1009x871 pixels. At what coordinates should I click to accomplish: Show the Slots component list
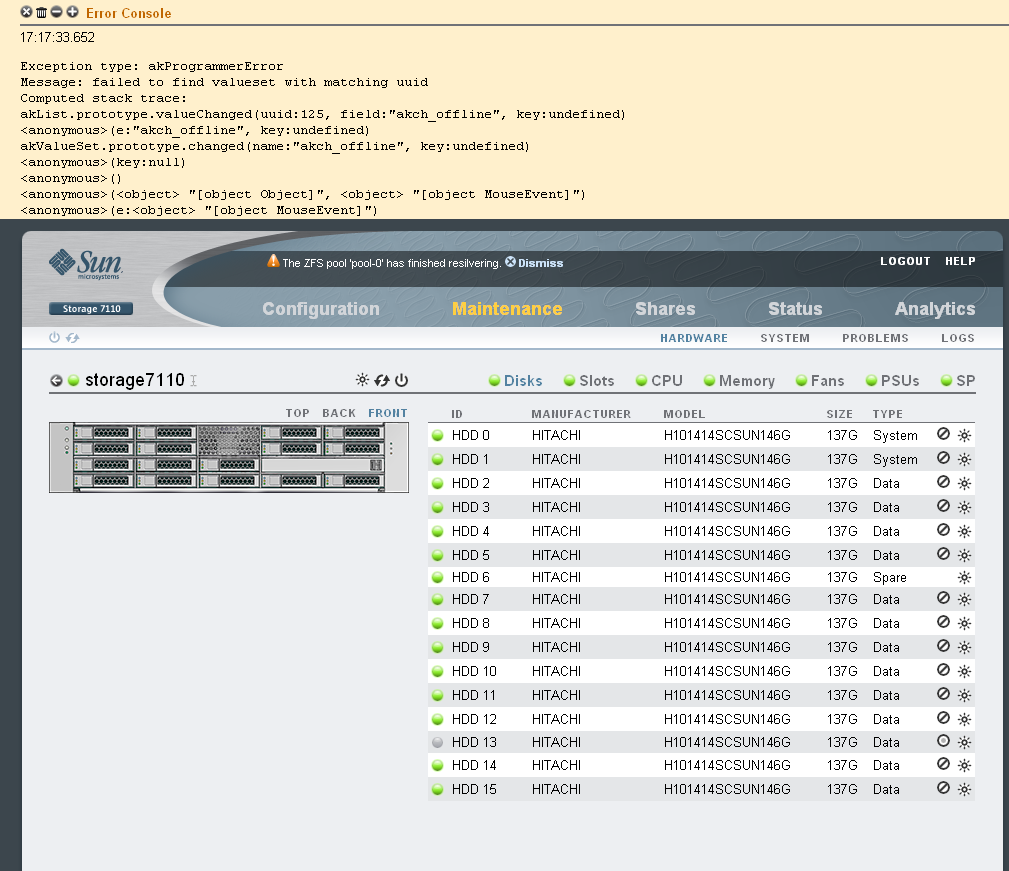click(x=589, y=381)
